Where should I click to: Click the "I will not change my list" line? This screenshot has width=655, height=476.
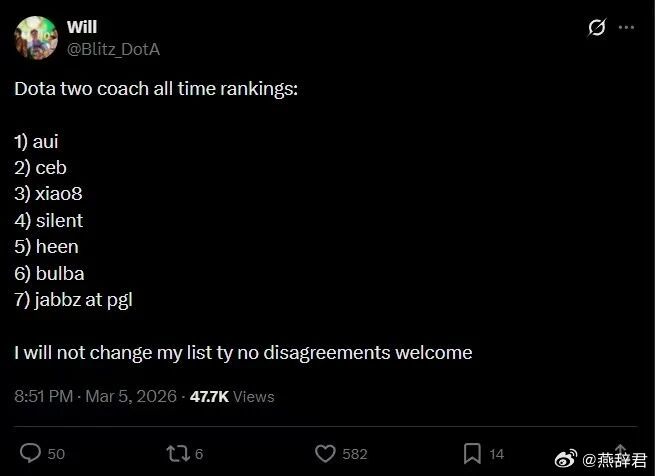tap(243, 352)
